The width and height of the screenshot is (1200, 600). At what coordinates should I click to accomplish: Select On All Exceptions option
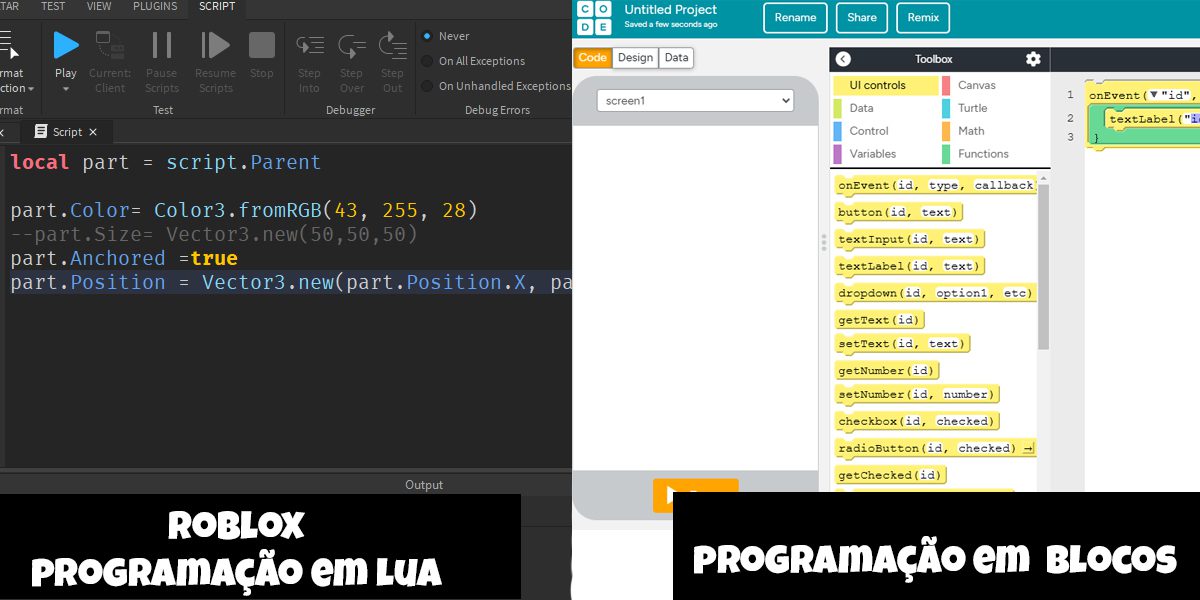(473, 61)
